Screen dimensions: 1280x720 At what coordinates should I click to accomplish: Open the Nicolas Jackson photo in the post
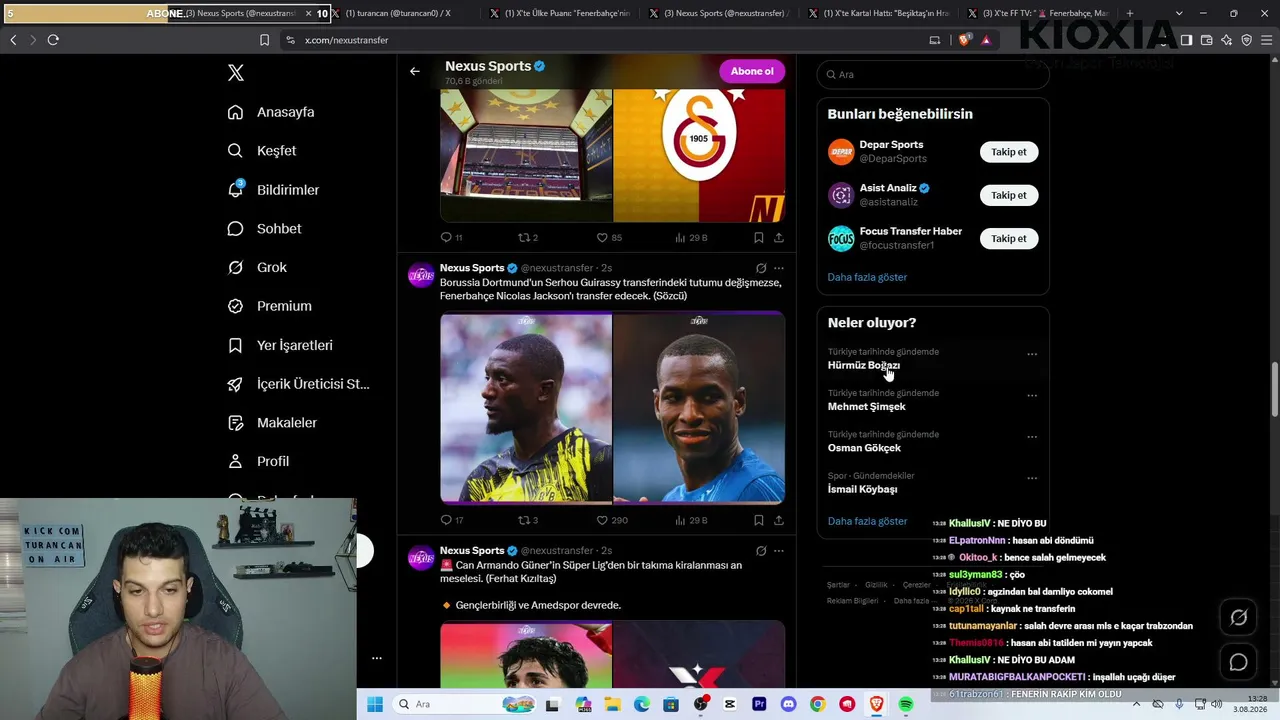pyautogui.click(x=699, y=408)
